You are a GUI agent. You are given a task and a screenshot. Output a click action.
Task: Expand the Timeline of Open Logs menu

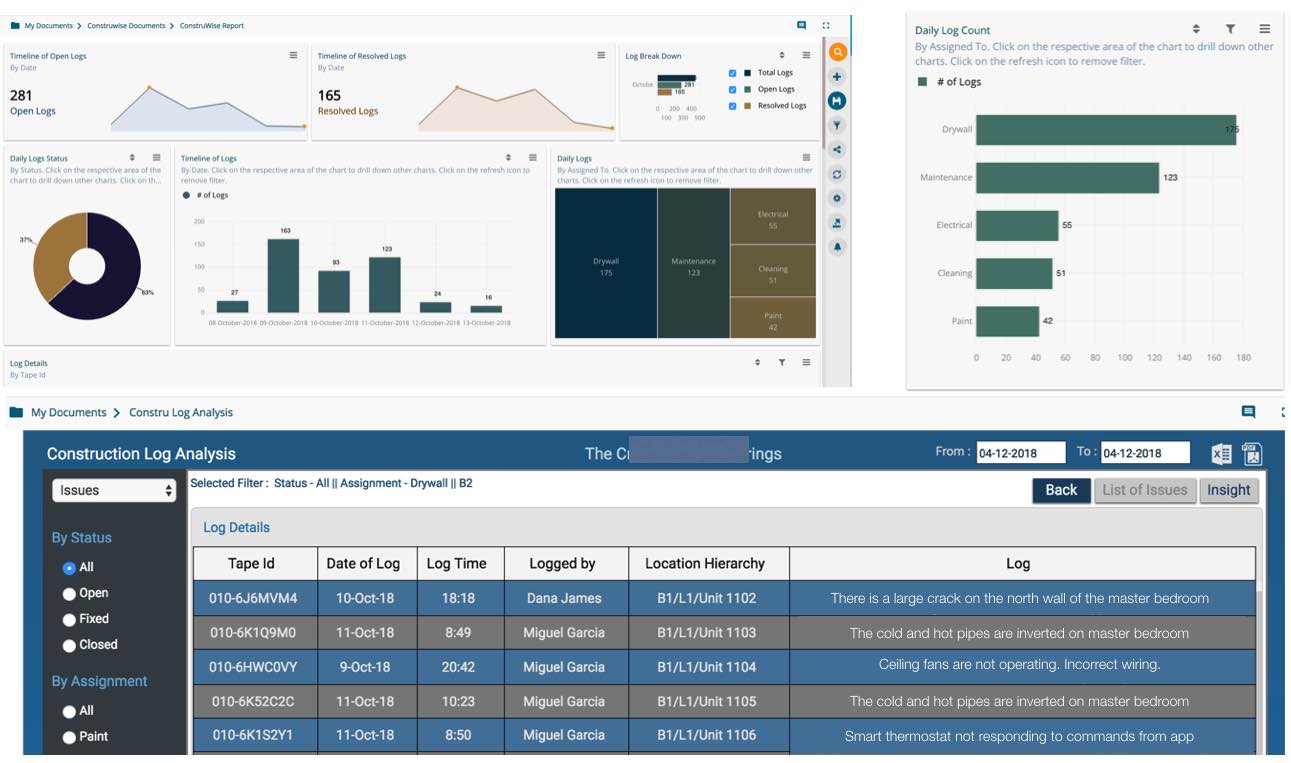tap(293, 56)
